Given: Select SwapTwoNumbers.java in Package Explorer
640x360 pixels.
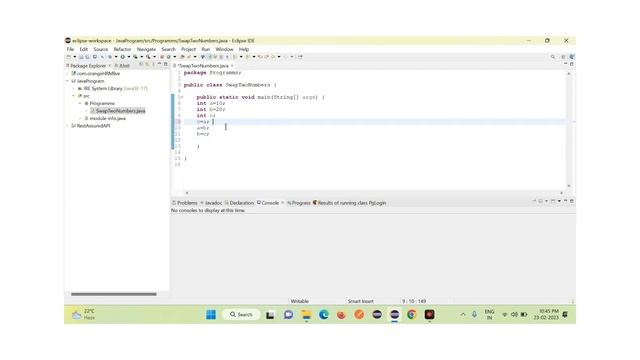Looking at the screenshot, I should coord(118,111).
